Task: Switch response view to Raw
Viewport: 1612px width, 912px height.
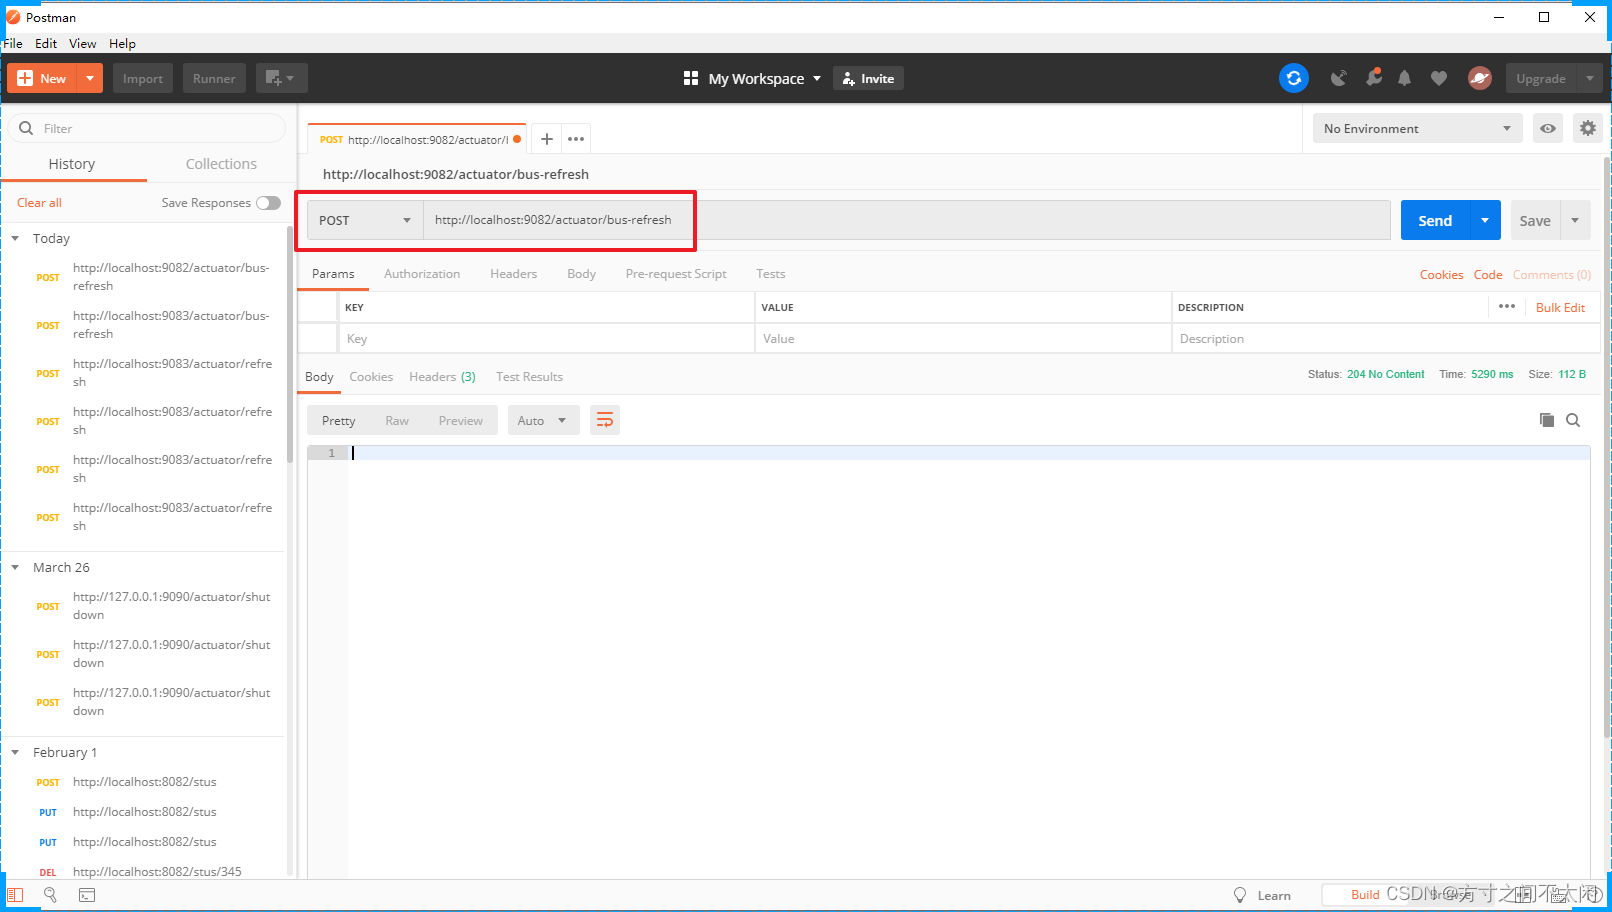Action: coord(397,420)
